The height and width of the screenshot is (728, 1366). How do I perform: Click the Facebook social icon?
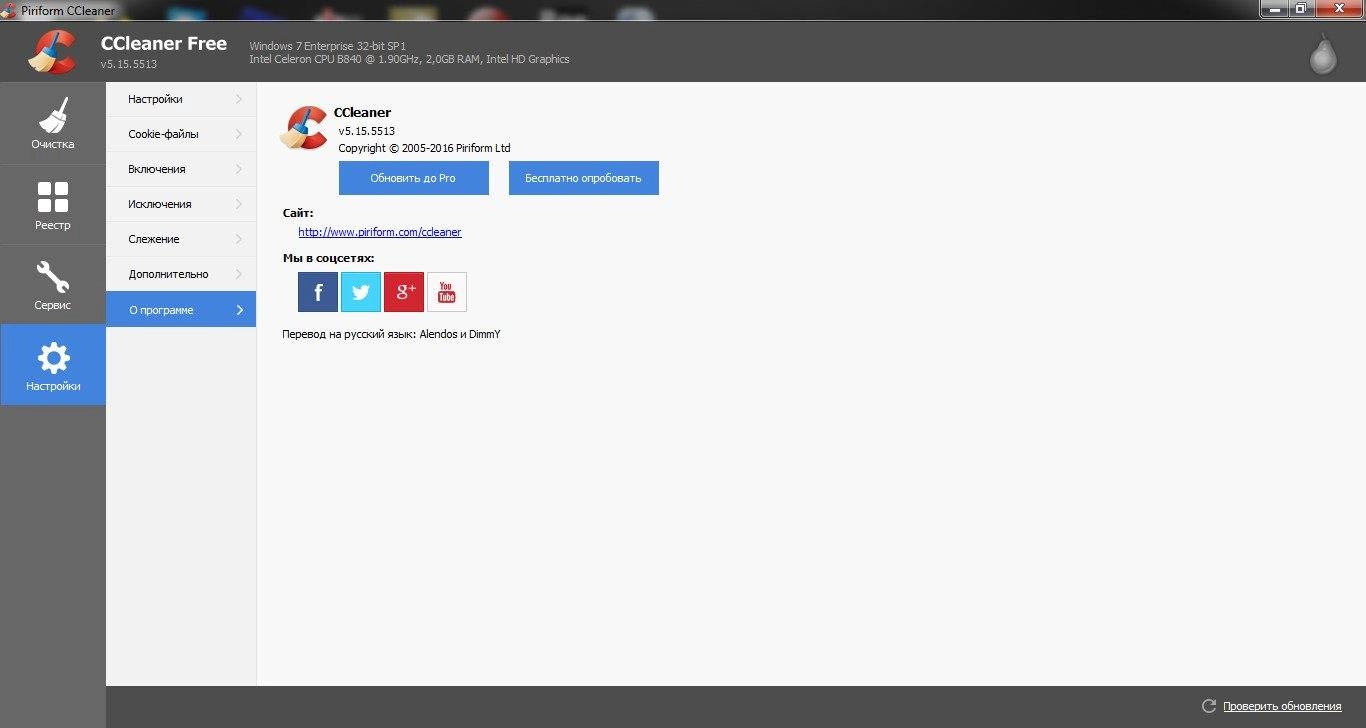point(318,292)
